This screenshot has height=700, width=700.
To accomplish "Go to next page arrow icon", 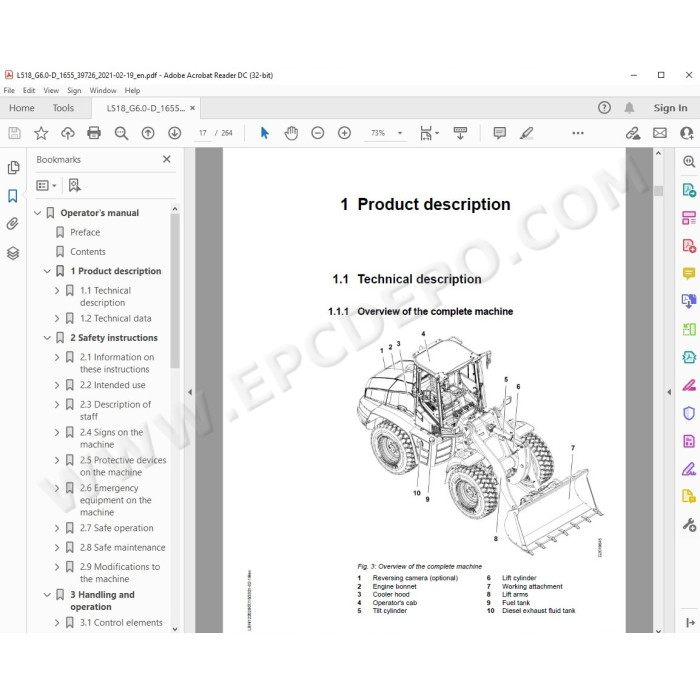I will pos(175,133).
